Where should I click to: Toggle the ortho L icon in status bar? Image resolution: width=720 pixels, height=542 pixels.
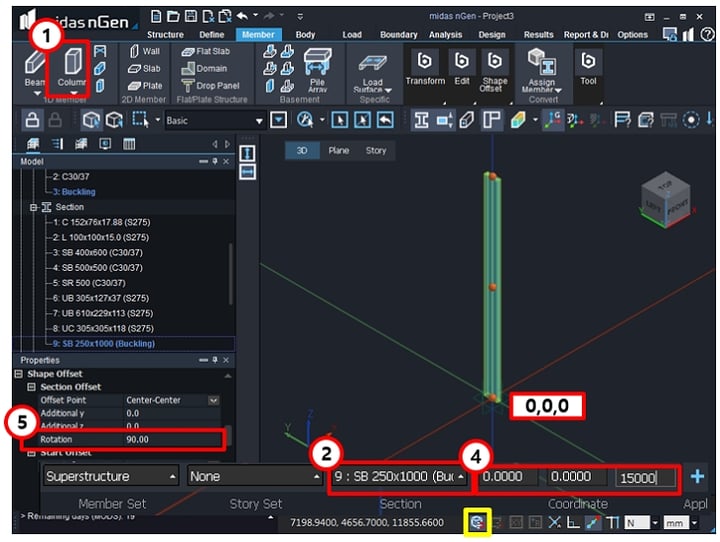coord(573,522)
